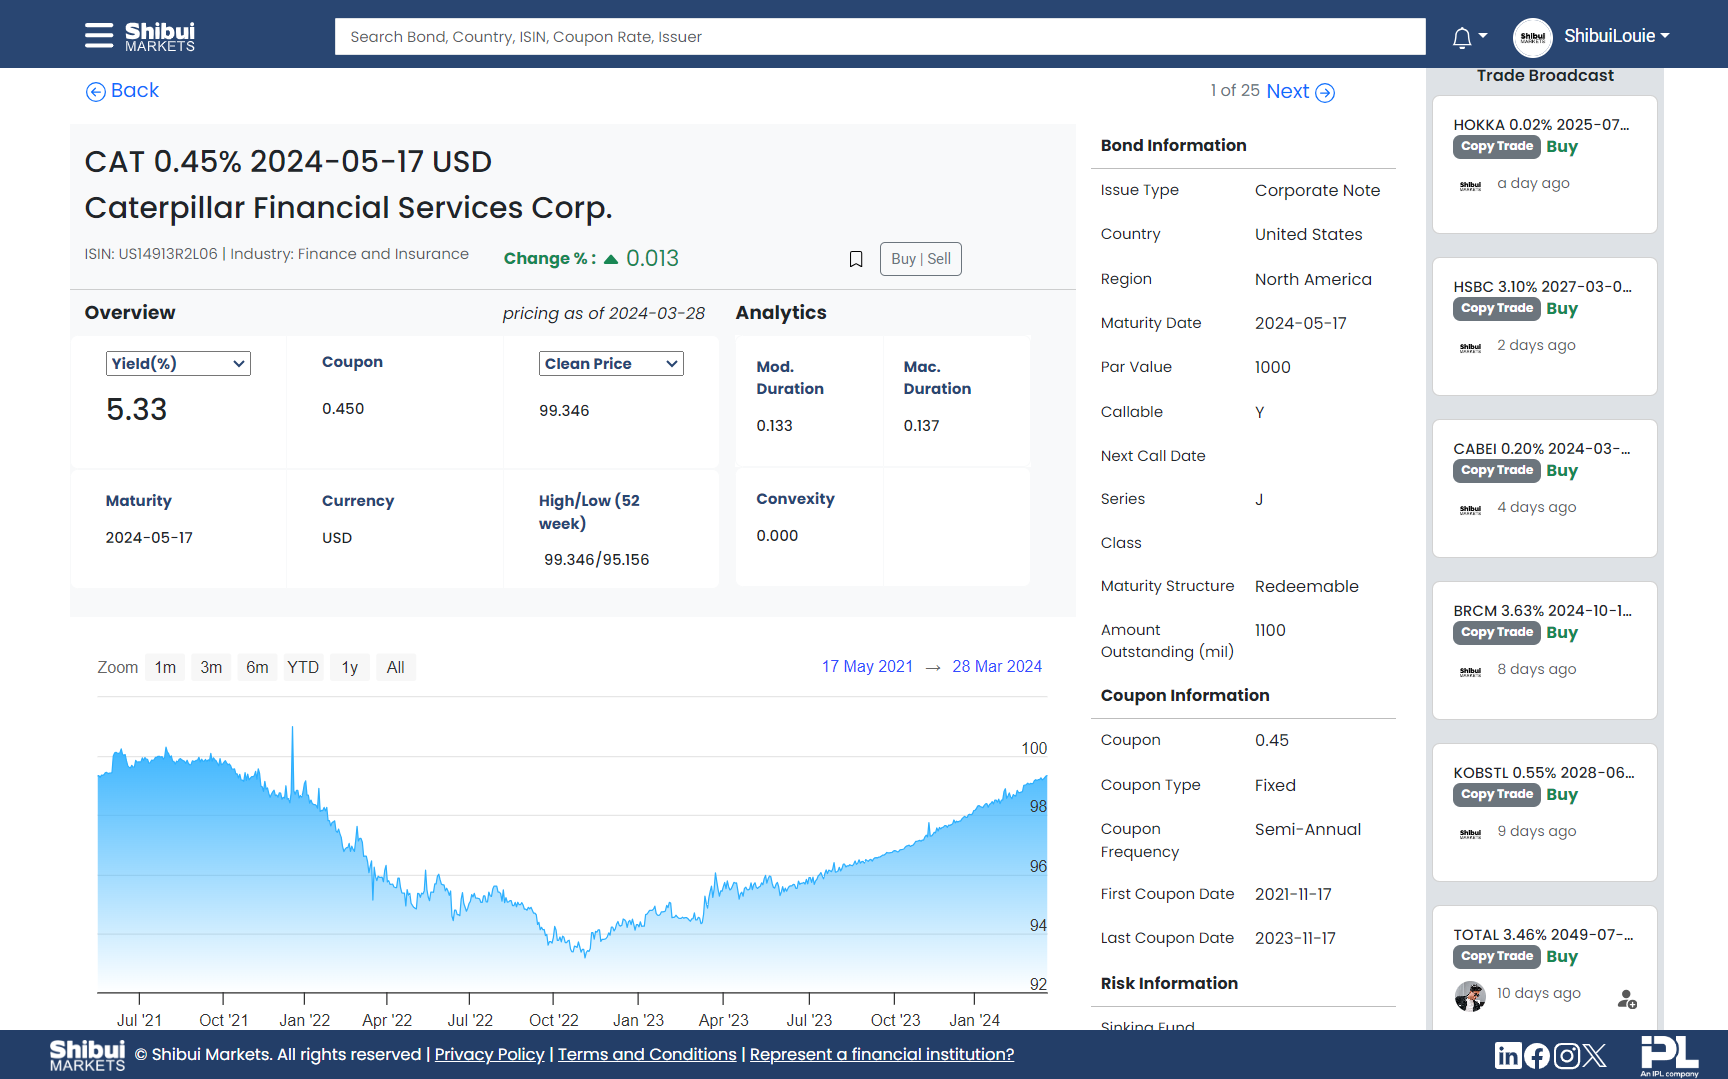Click the IPL company logo
This screenshot has width=1728, height=1079.
coord(1670,1056)
